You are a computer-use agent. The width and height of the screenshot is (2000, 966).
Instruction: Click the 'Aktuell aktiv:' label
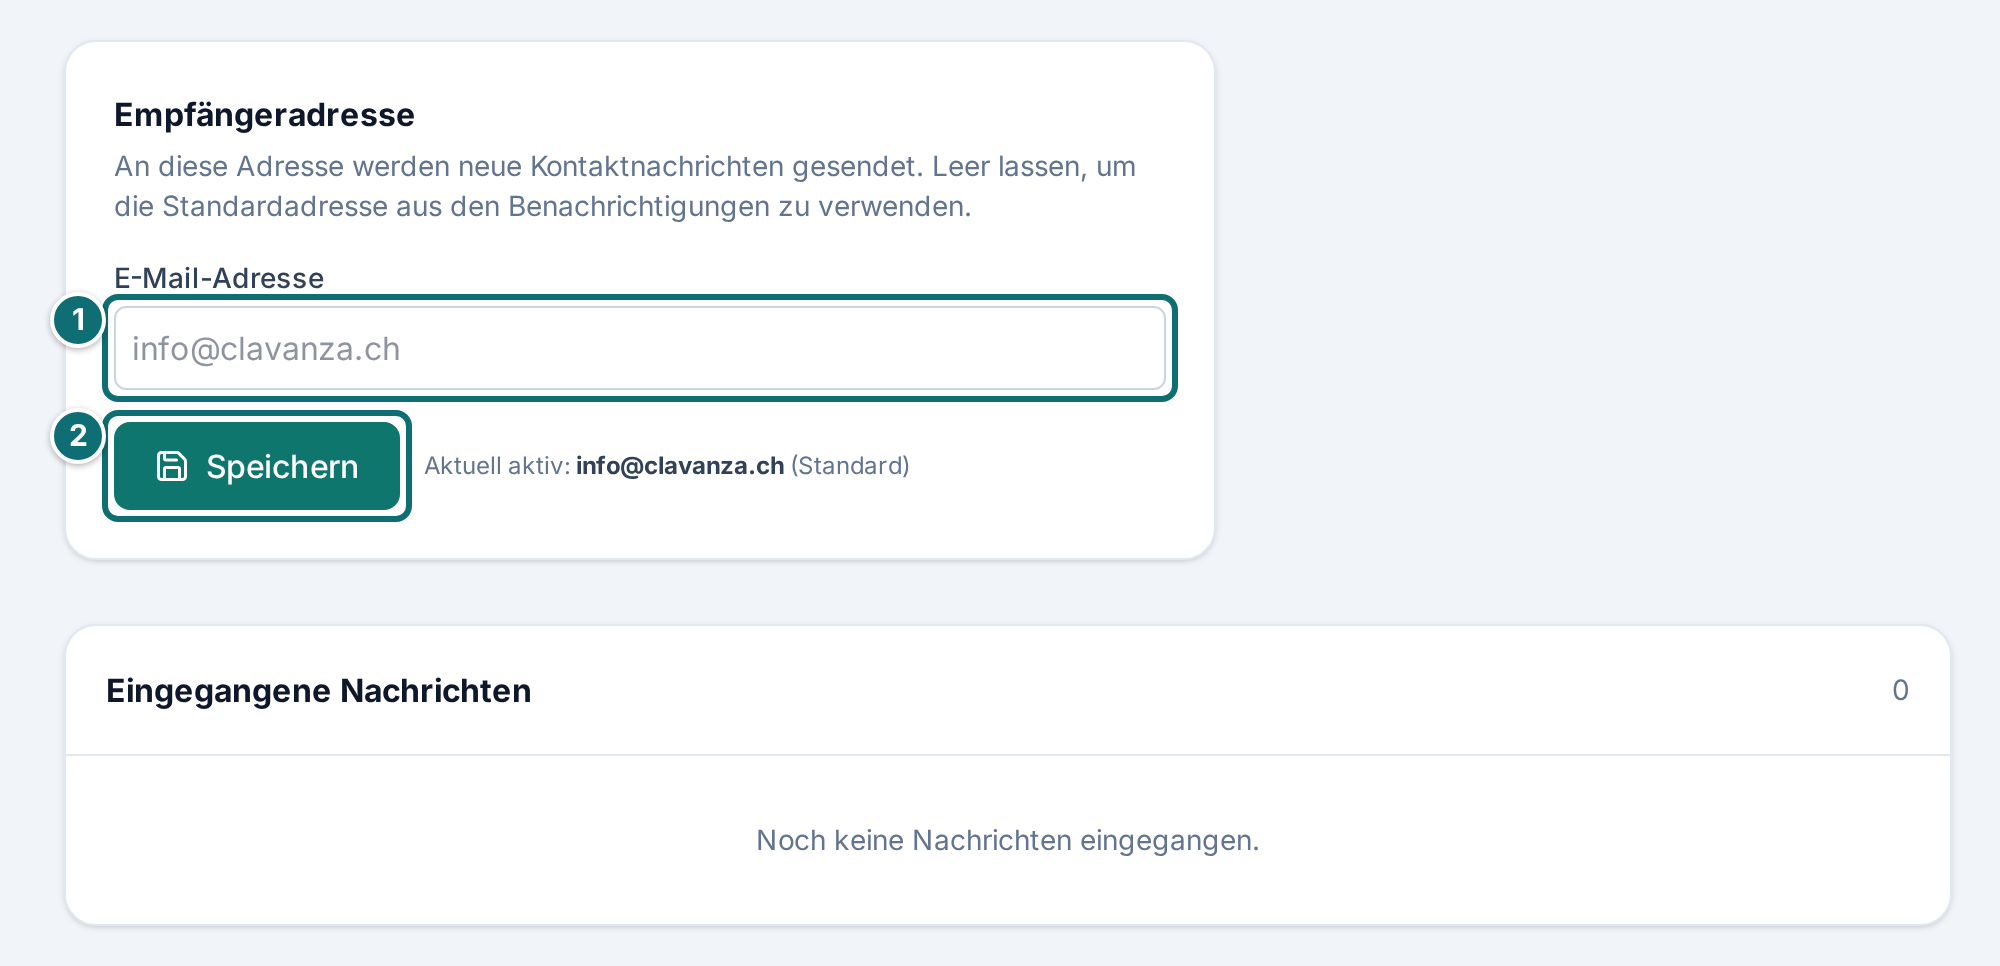(497, 466)
